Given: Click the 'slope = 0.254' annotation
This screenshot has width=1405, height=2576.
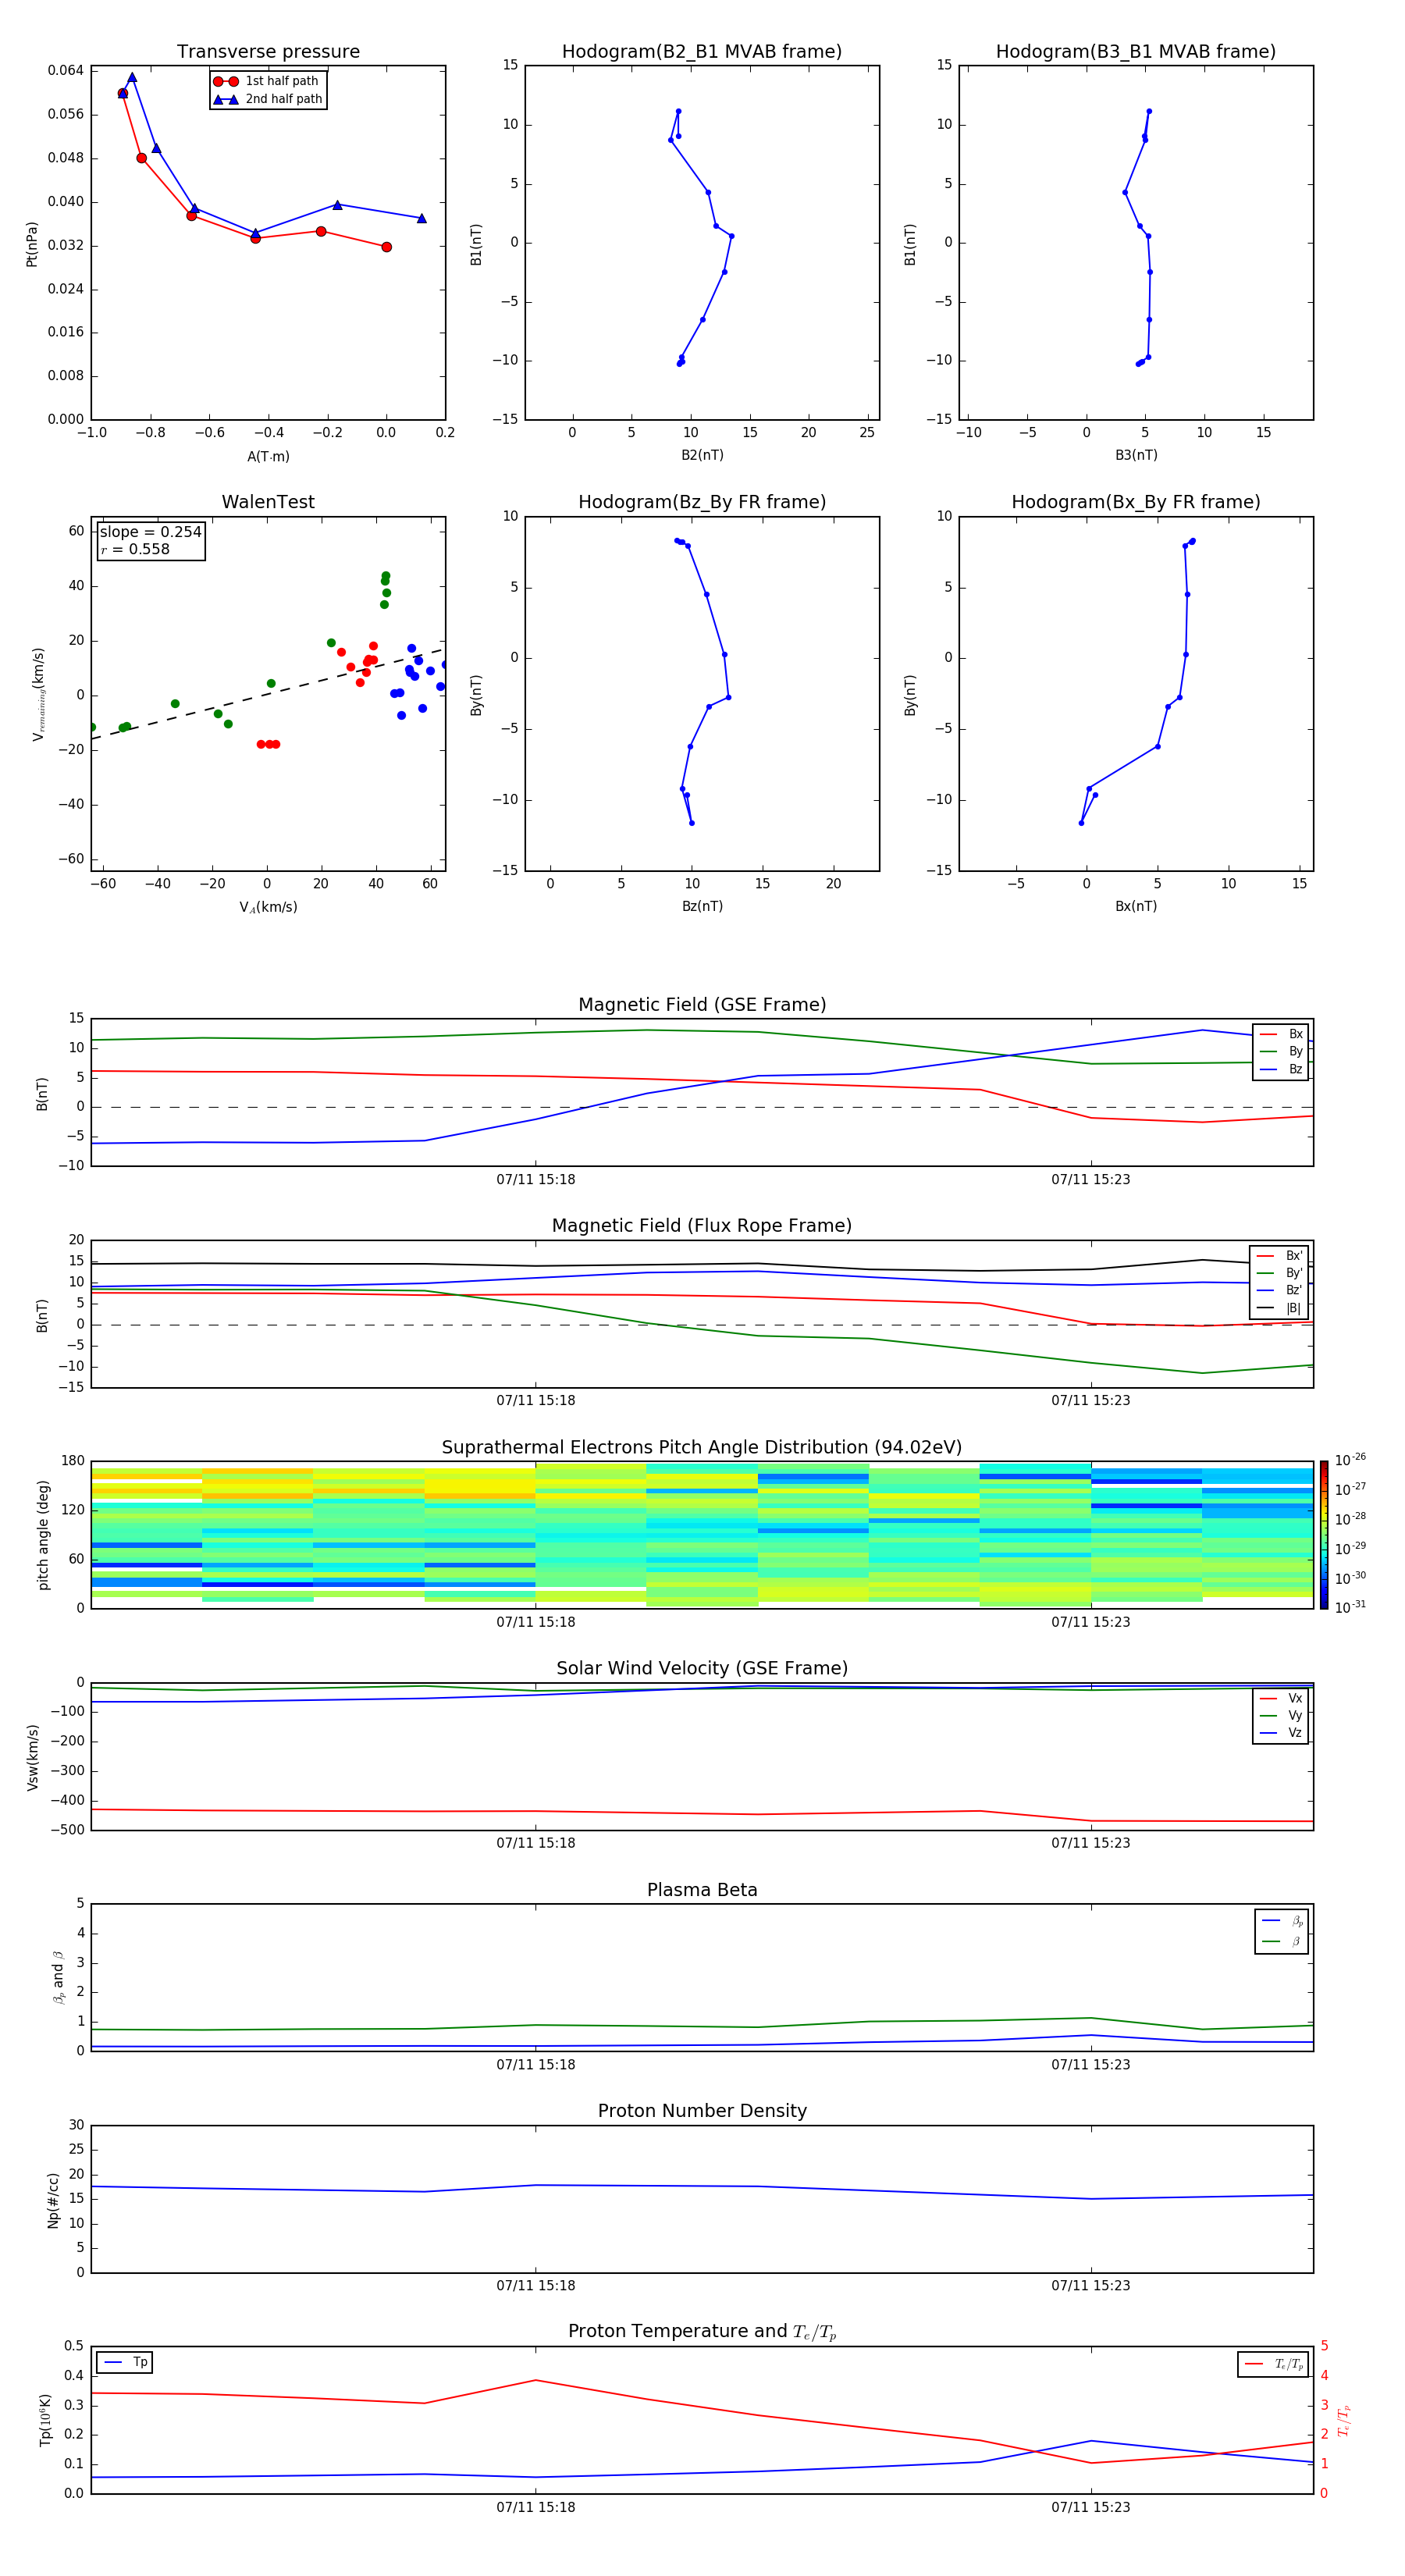Looking at the screenshot, I should coord(151,532).
